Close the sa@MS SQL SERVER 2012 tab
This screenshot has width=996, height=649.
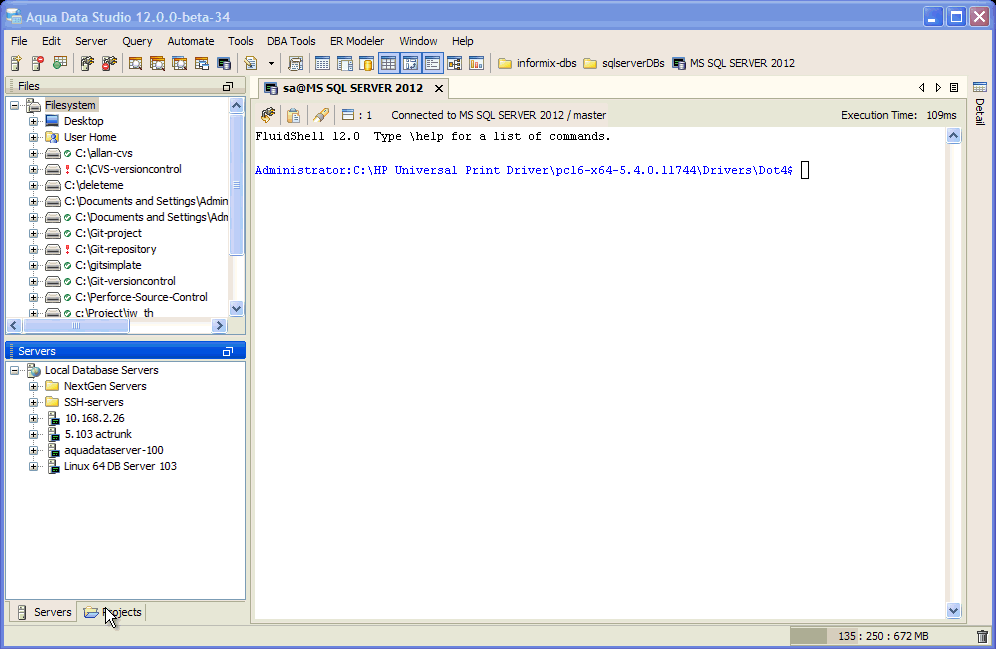coord(438,88)
